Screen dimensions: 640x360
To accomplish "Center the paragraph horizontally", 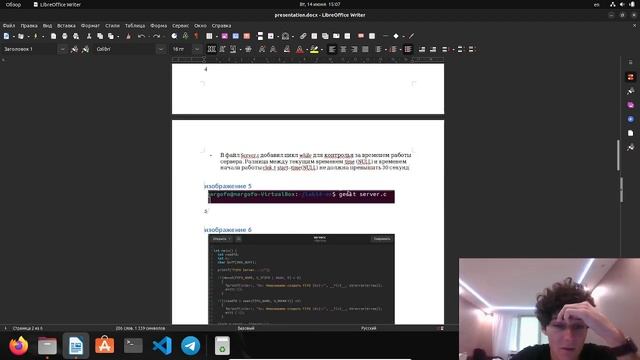I will (343, 49).
